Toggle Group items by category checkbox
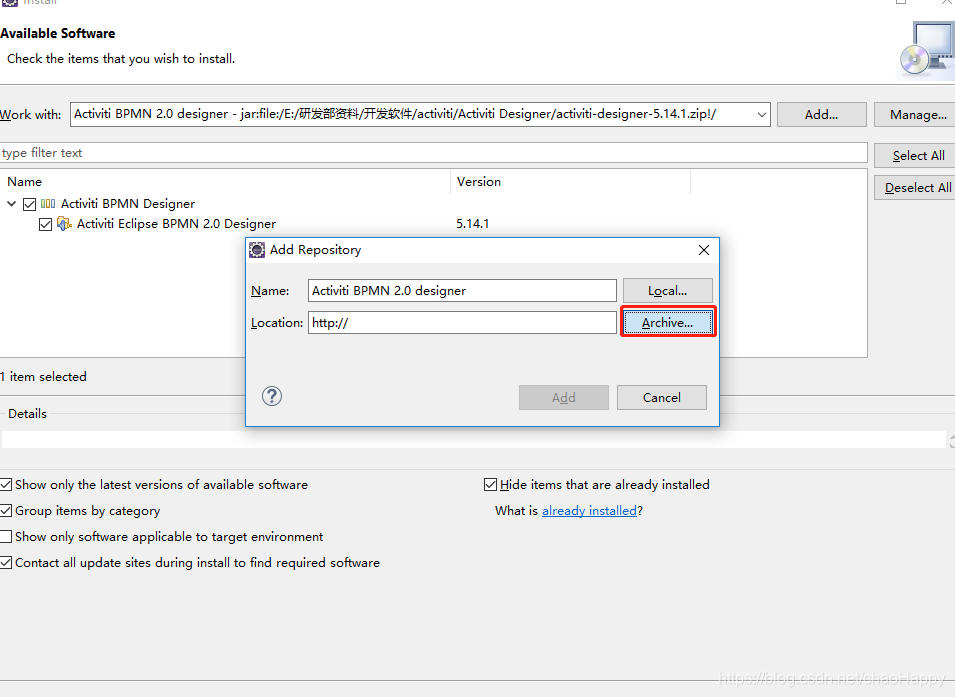Image resolution: width=955 pixels, height=697 pixels. [6, 511]
